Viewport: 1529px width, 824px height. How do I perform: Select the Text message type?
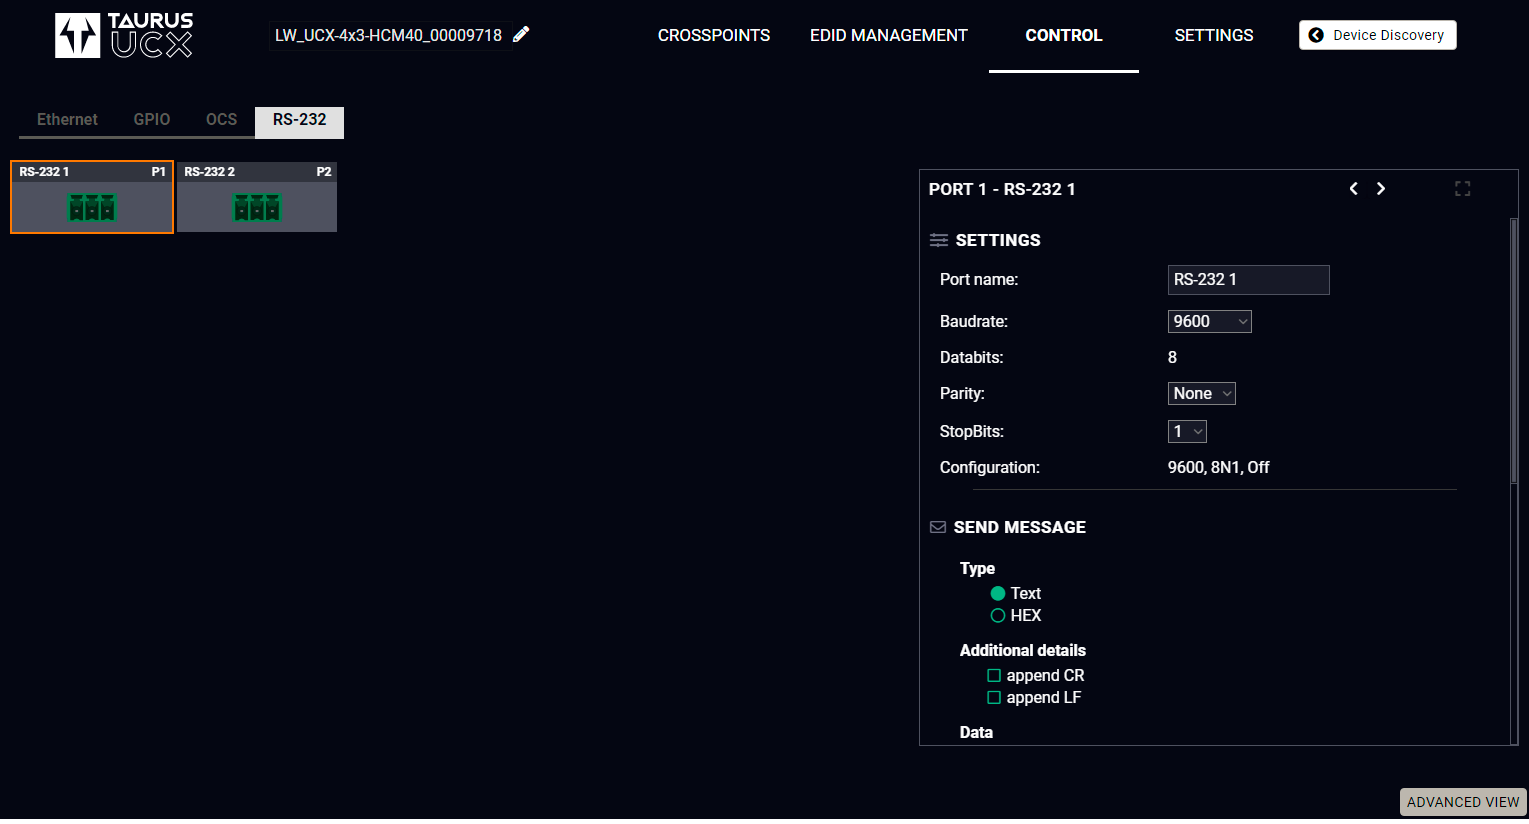[x=998, y=594]
